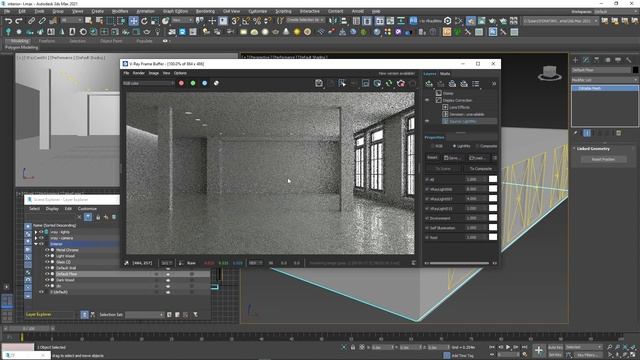Open the Customize menu in Scene Explorer
This screenshot has width=640, height=360.
(x=87, y=209)
